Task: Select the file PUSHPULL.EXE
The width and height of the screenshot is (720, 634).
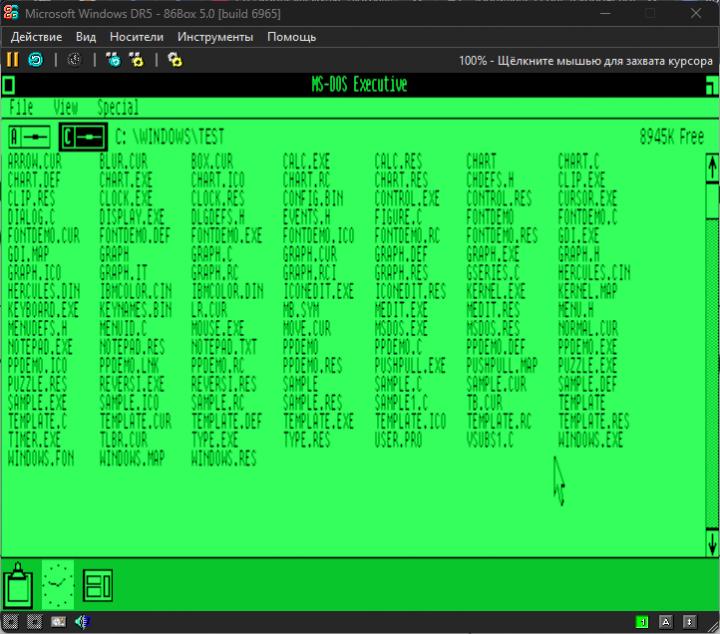Action: coord(410,365)
